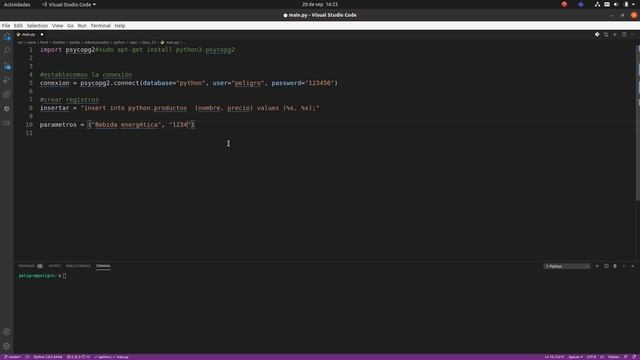
Task: Click the volume icon in top bar
Action: [x=616, y=4]
